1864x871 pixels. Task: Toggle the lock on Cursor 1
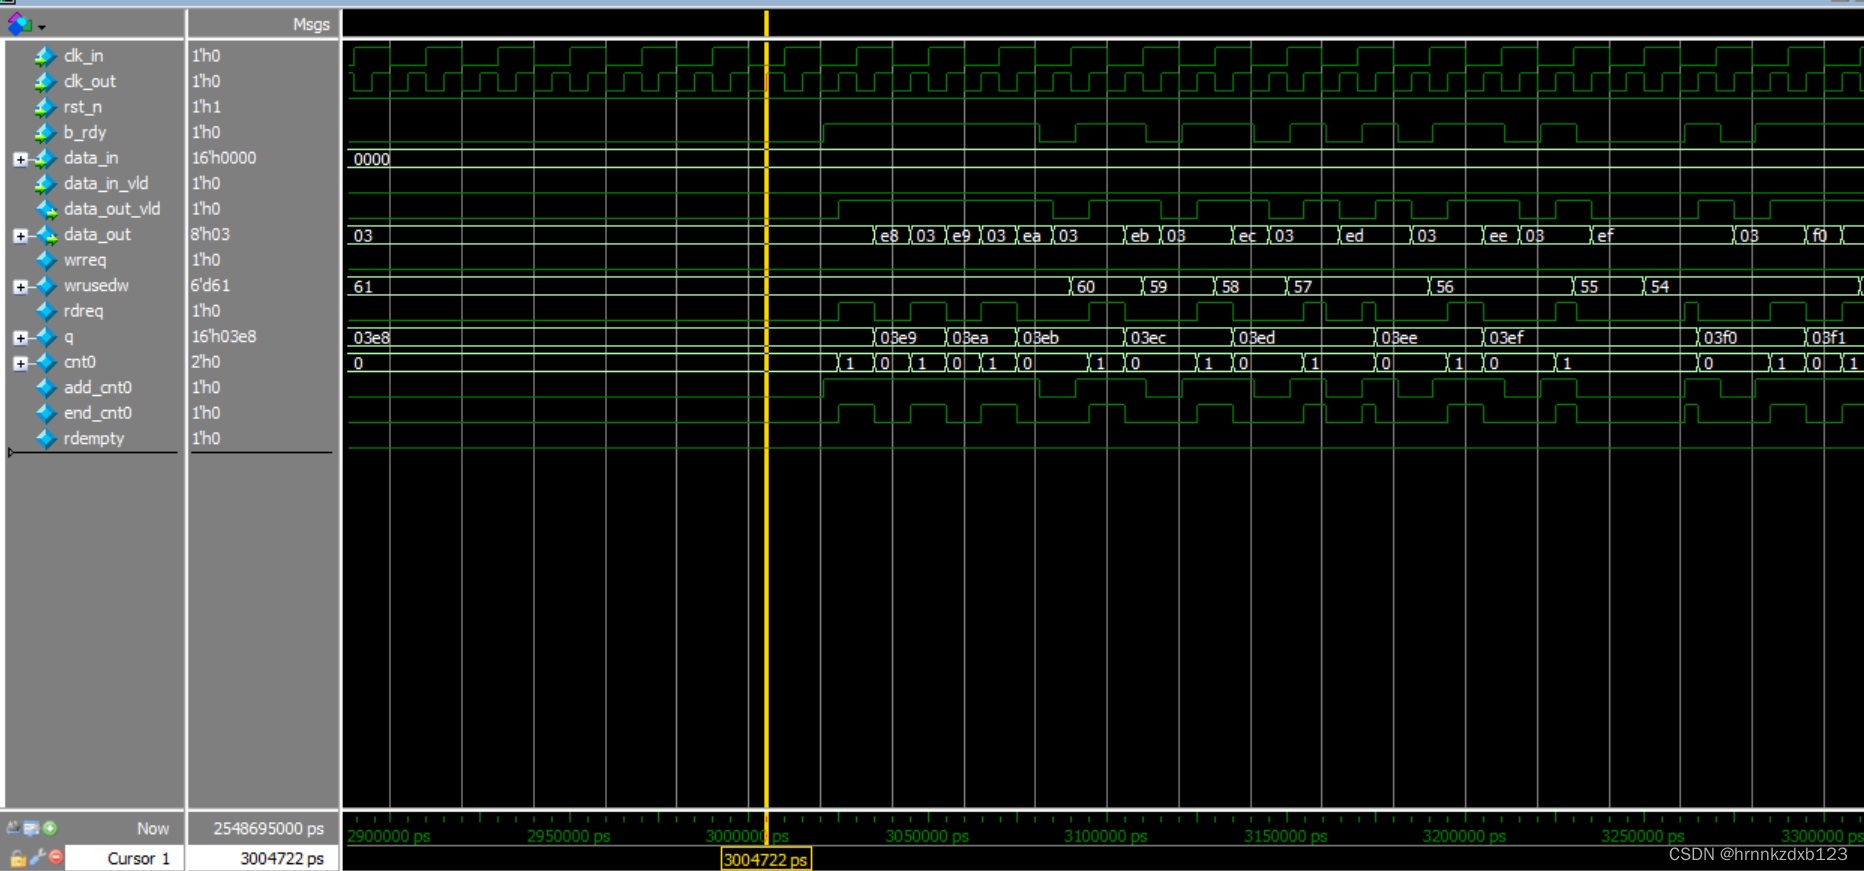[18, 858]
